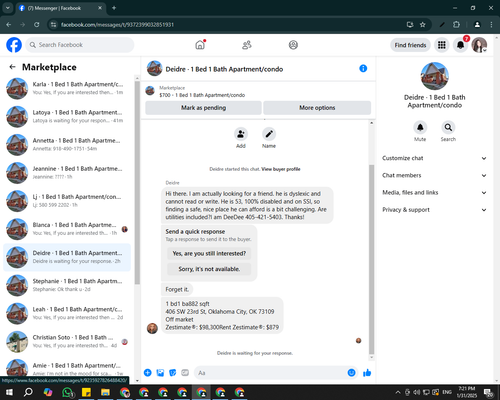This screenshot has height=400, width=500.
Task: Click Mark as pending button
Action: click(x=203, y=108)
